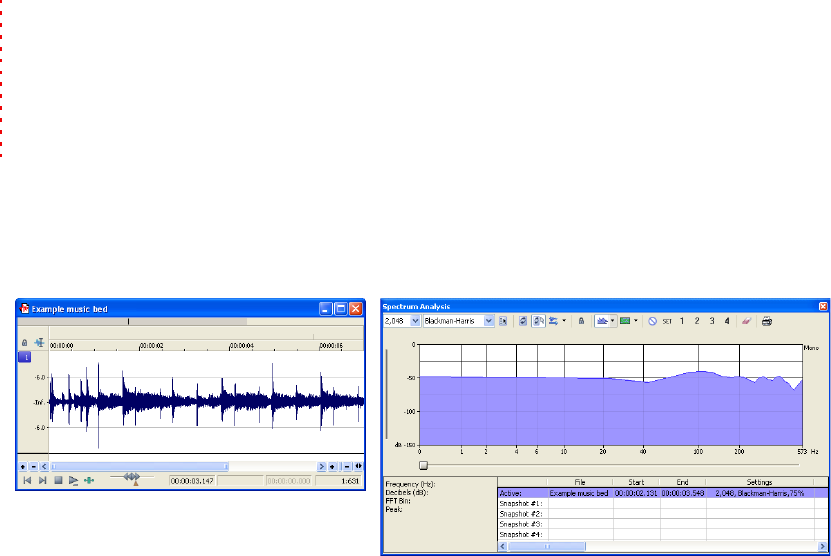Click the Settings column header

click(759, 482)
